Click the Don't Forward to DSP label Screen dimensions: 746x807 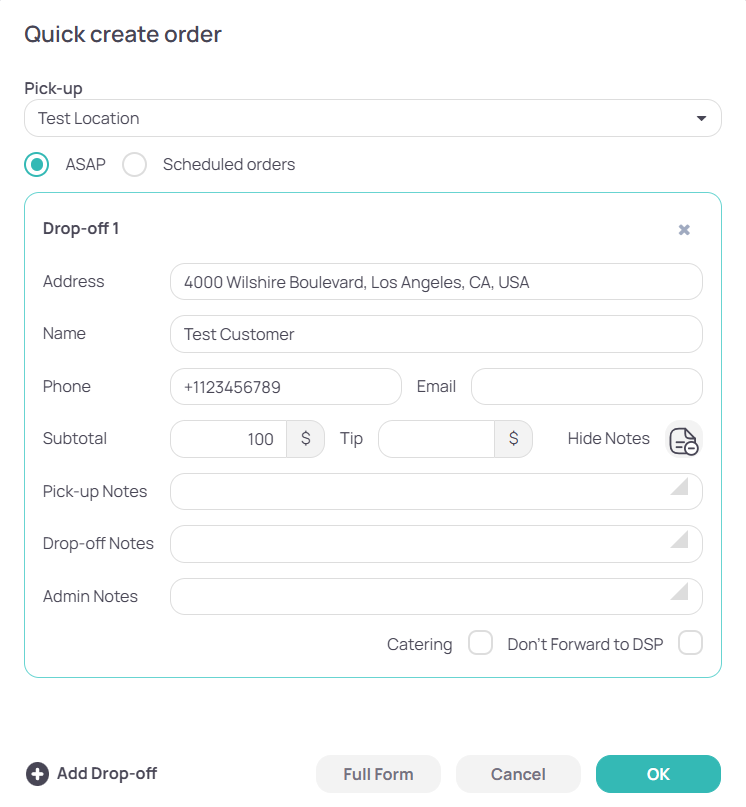click(x=585, y=644)
